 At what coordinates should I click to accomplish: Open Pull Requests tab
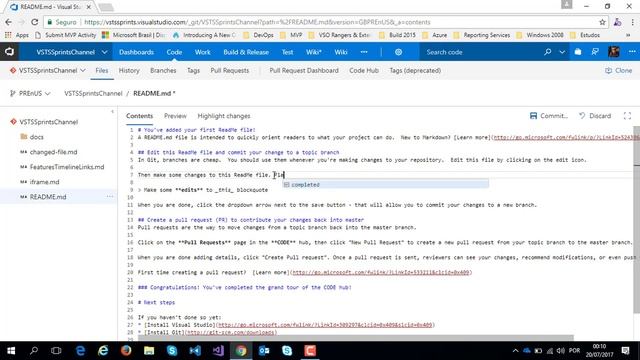pyautogui.click(x=230, y=70)
